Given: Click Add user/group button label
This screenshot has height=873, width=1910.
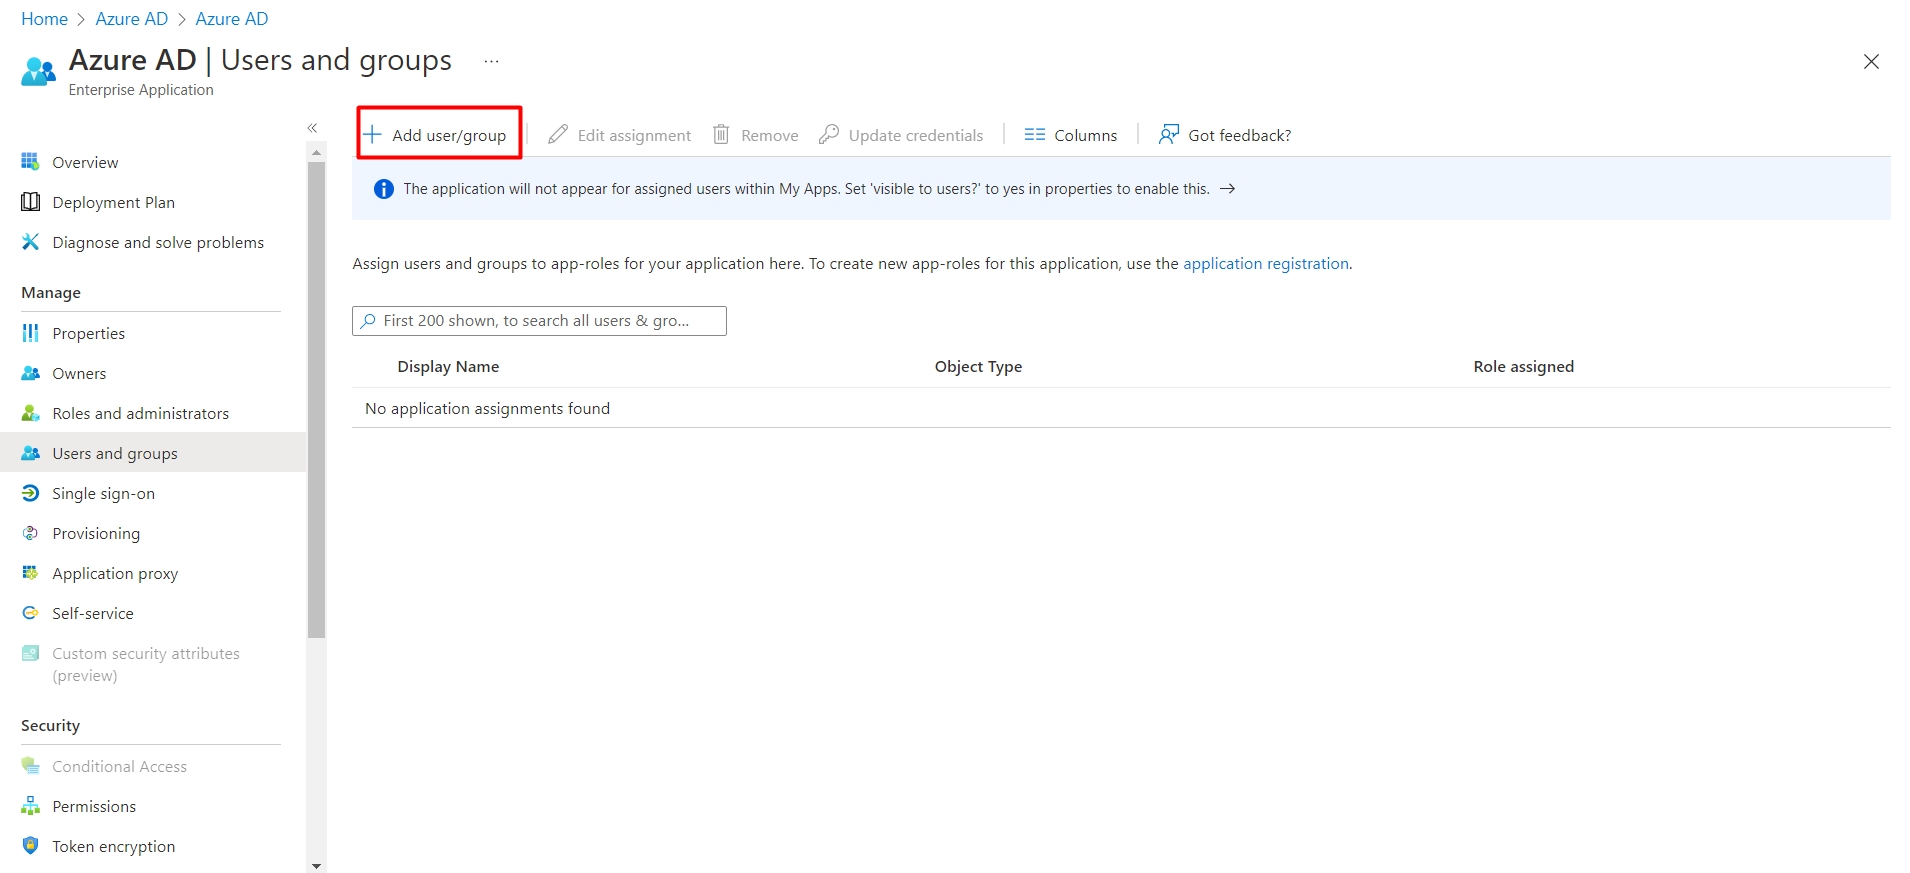Looking at the screenshot, I should (449, 135).
